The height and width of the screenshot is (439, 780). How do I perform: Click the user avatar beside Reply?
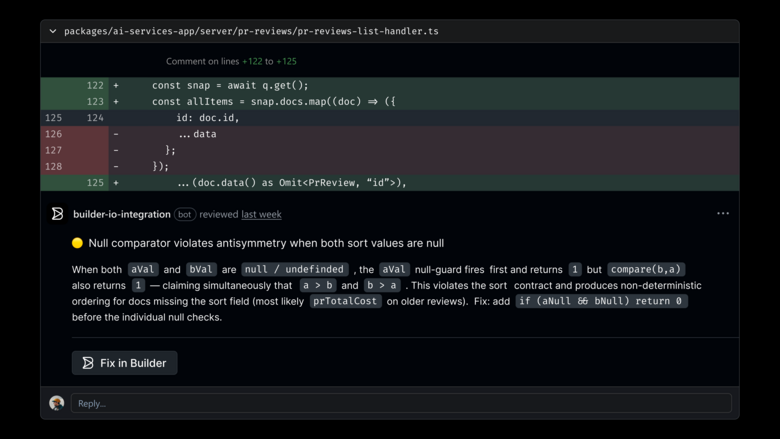[57, 403]
